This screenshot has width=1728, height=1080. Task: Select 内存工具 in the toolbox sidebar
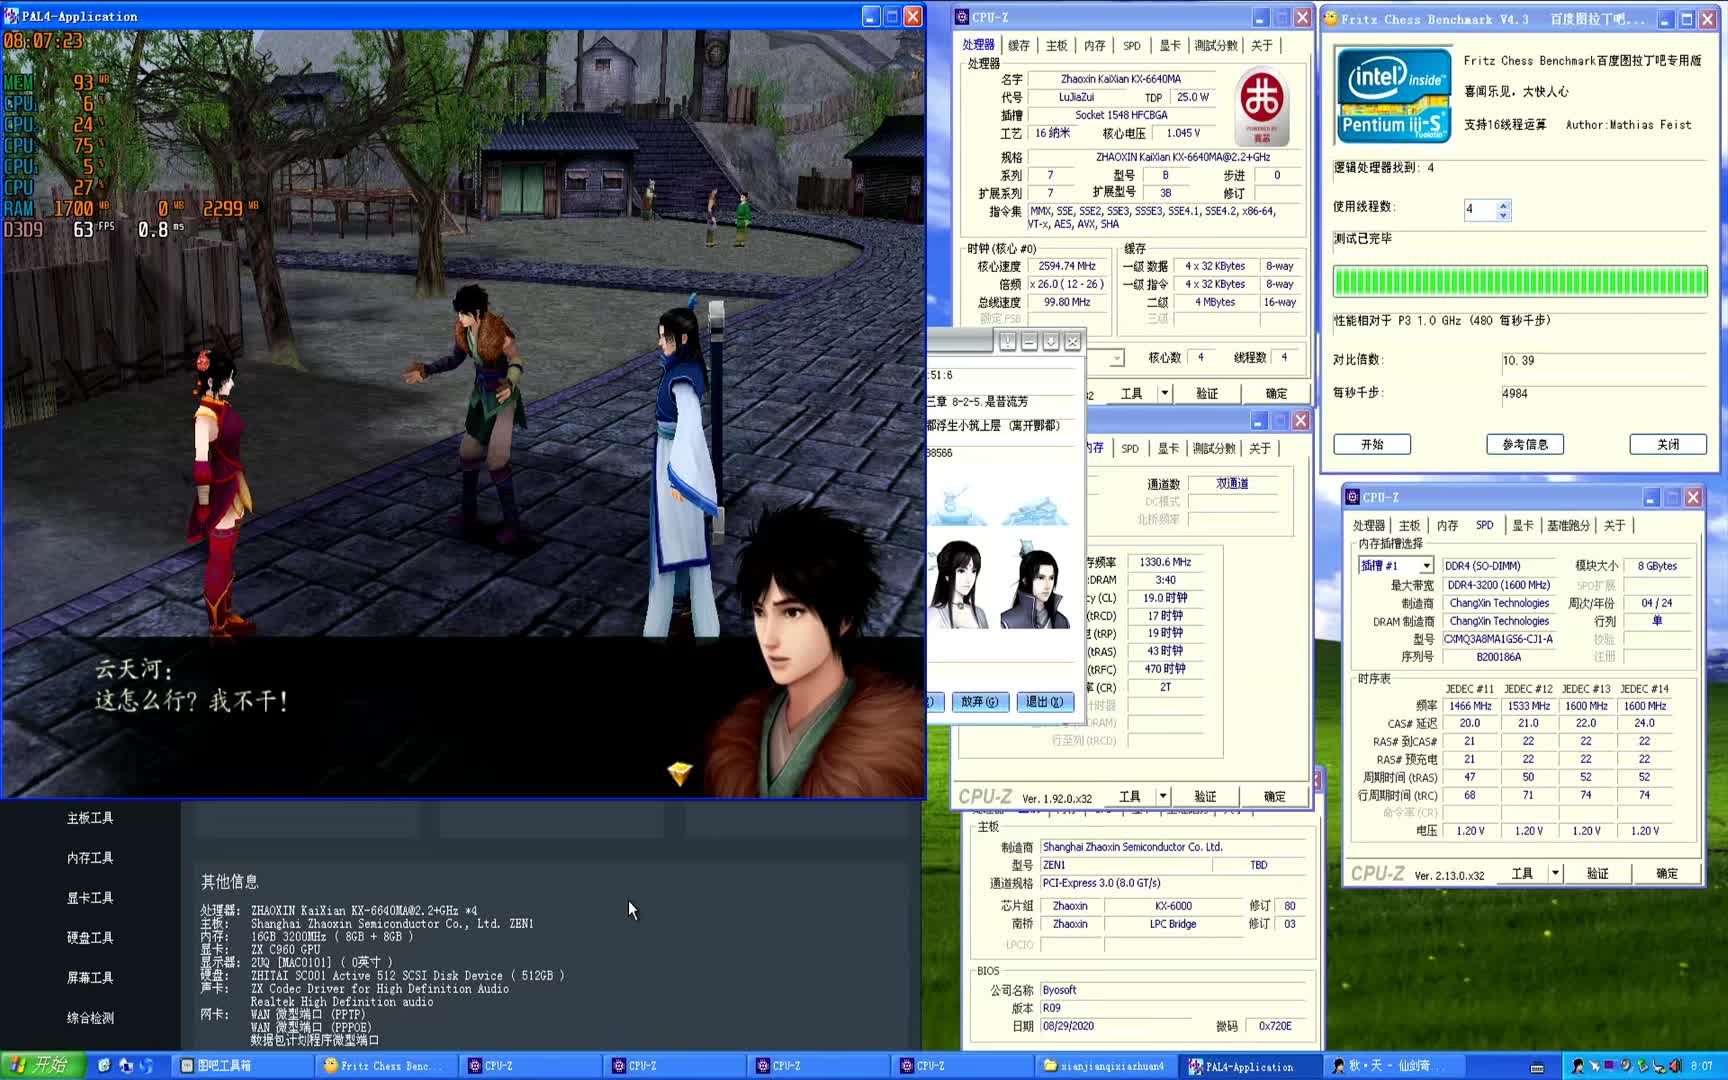(x=90, y=858)
